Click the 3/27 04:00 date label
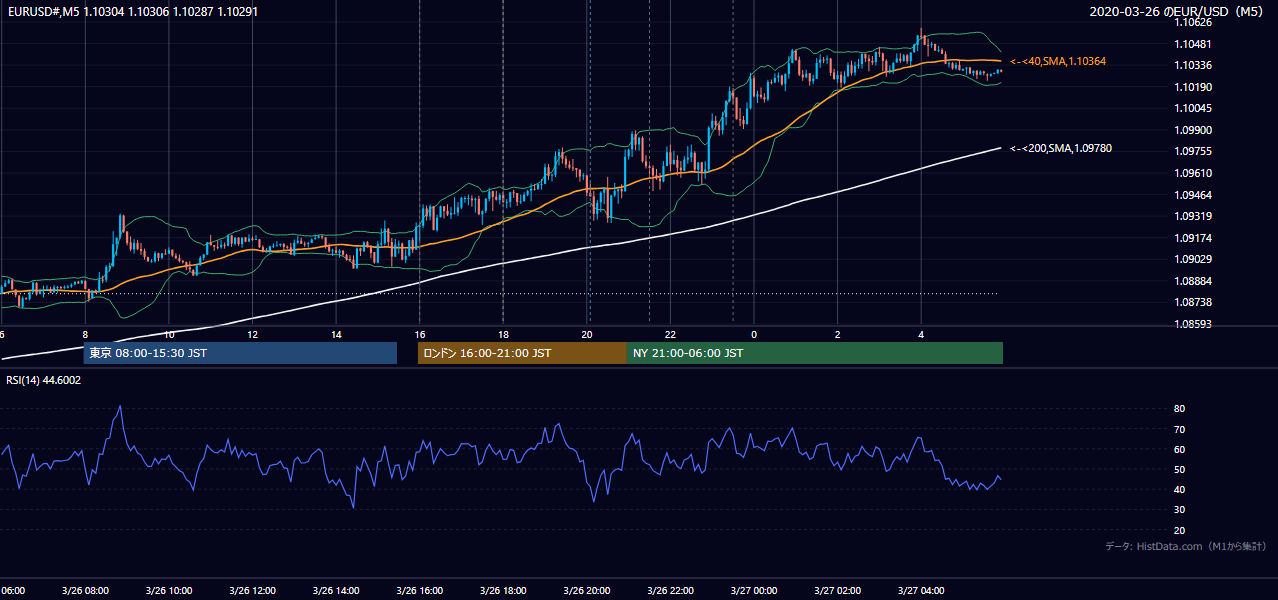Image resolution: width=1278 pixels, height=600 pixels. pos(921,590)
